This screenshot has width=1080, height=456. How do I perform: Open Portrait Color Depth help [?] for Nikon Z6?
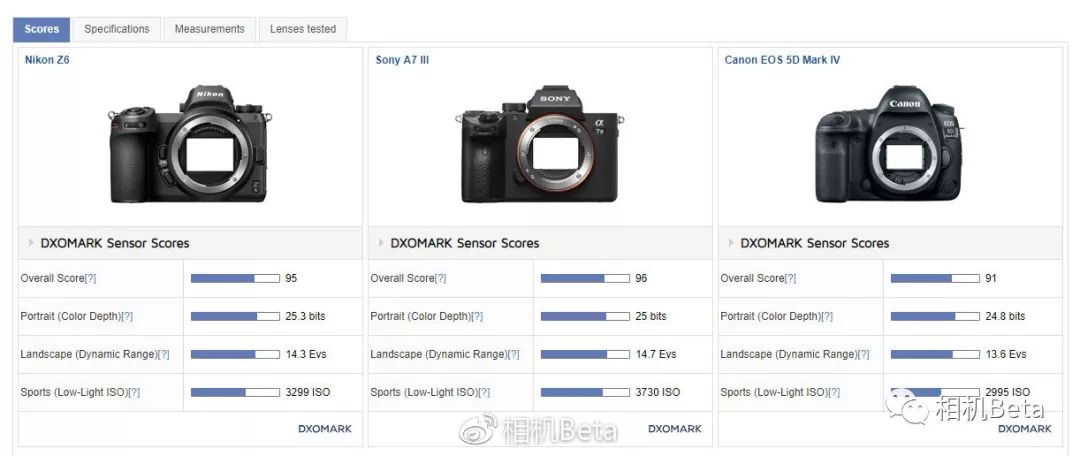tap(127, 316)
